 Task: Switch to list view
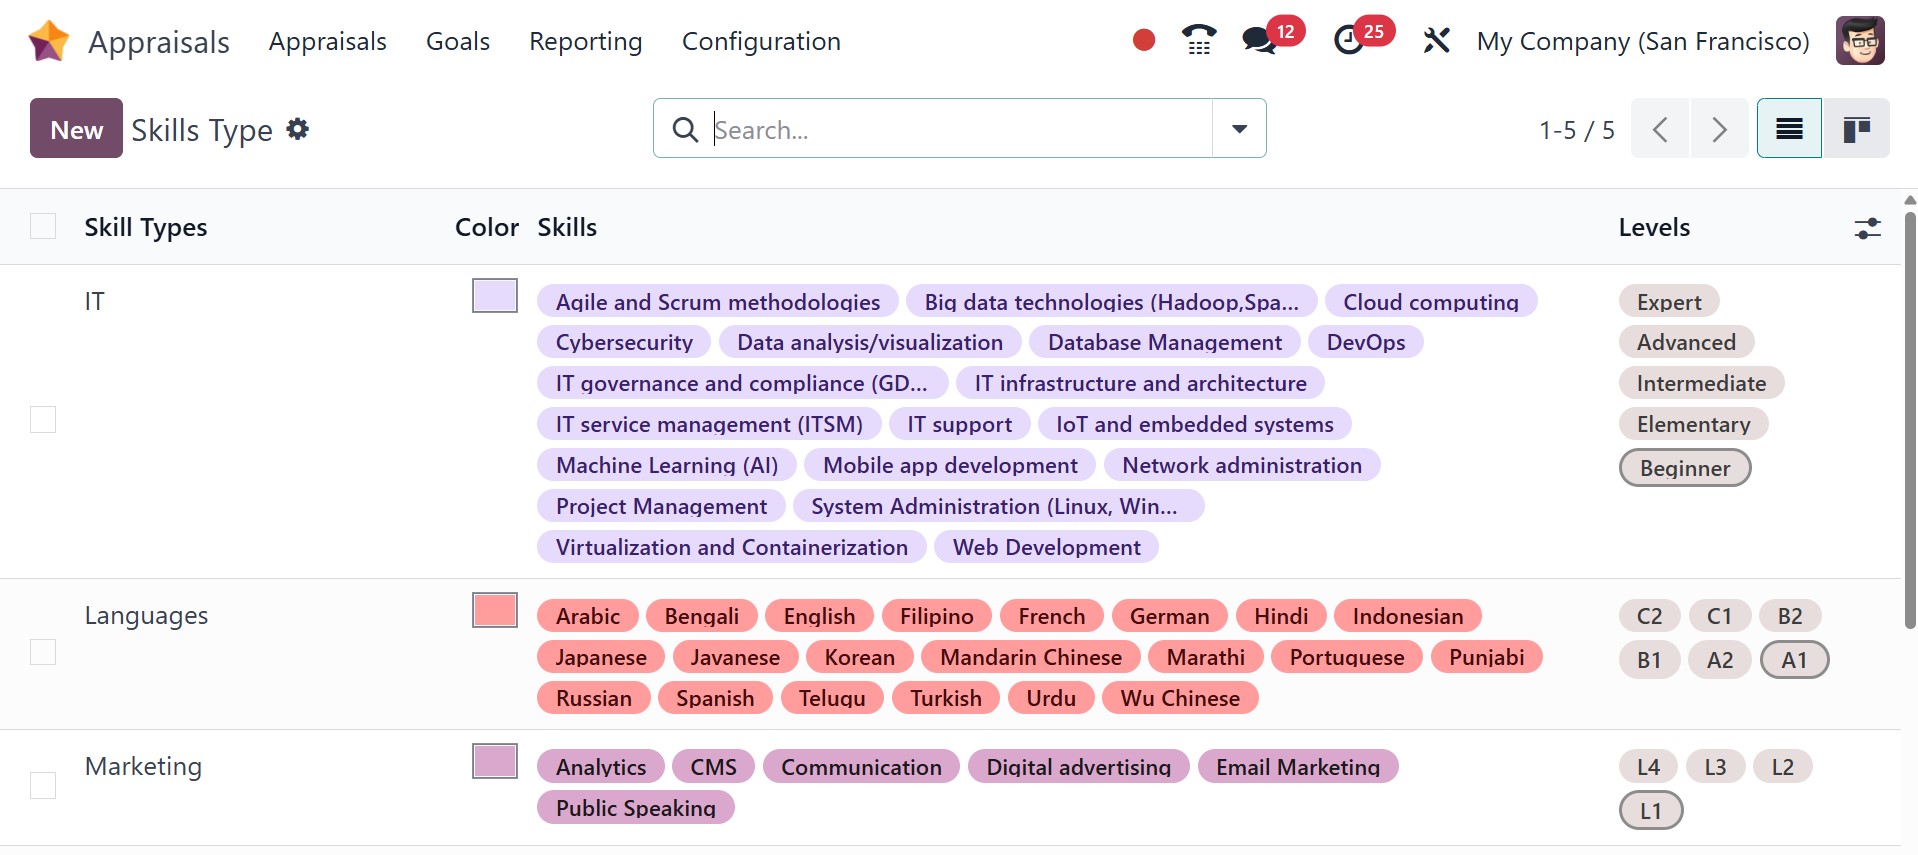tap(1789, 129)
